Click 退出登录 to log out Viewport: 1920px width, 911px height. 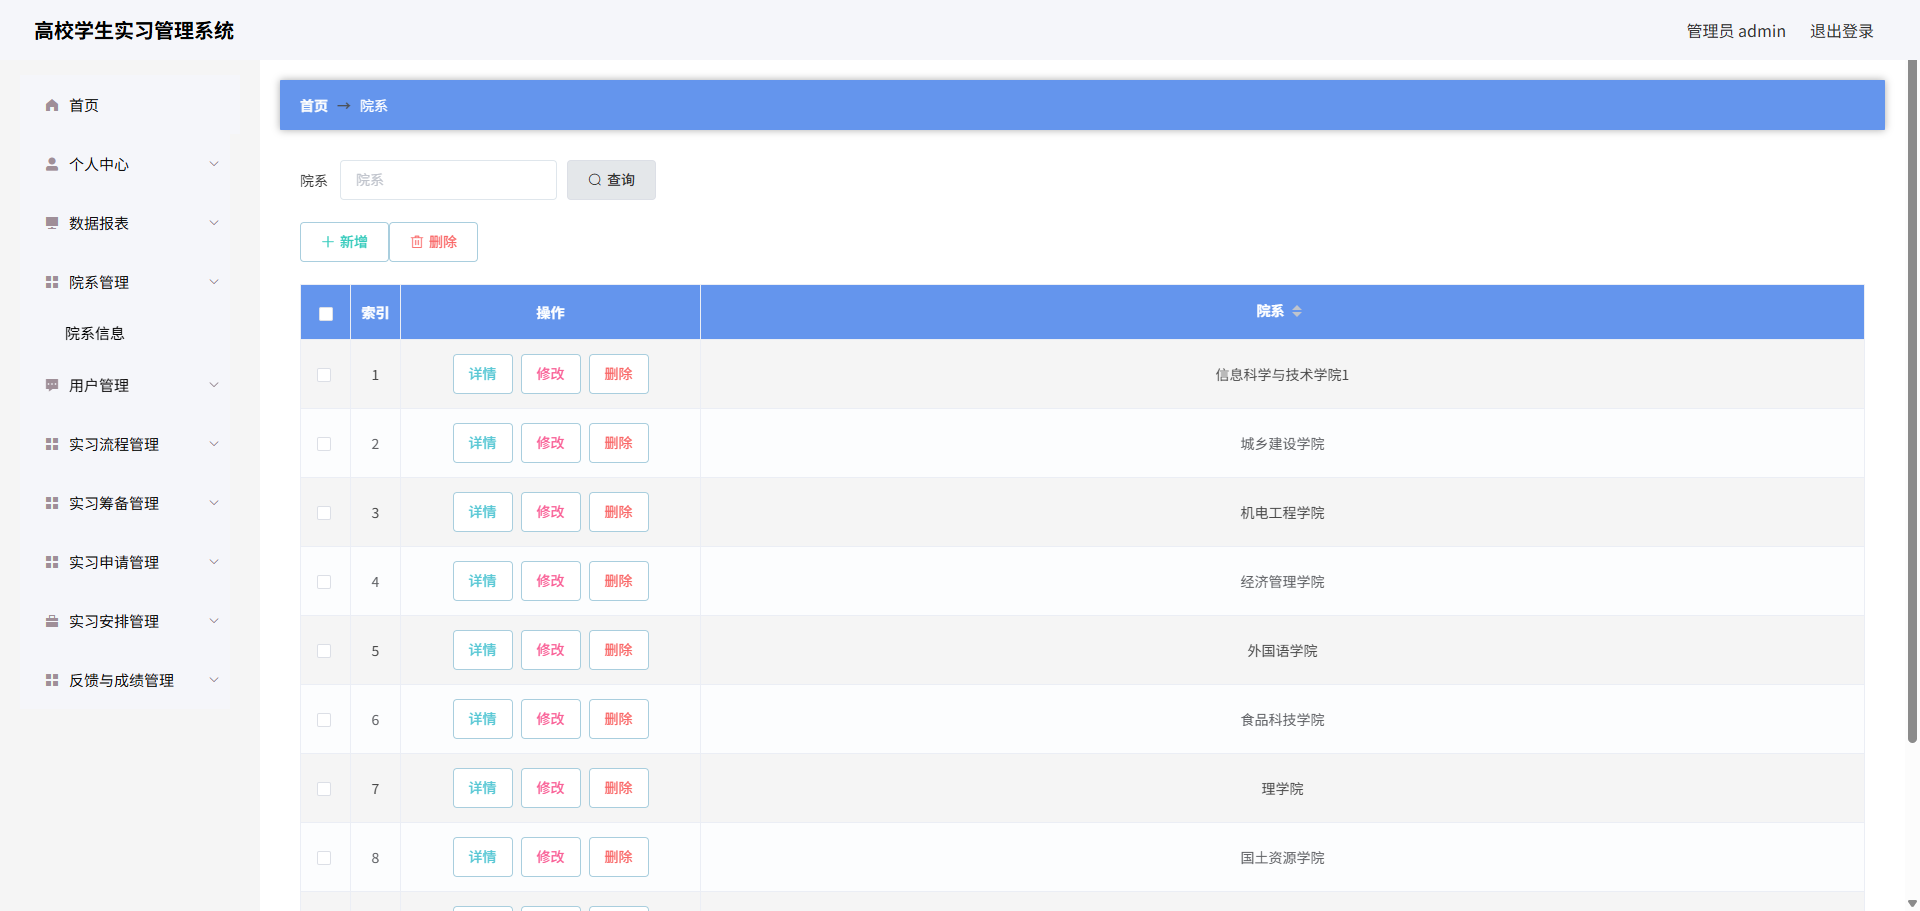(x=1841, y=31)
